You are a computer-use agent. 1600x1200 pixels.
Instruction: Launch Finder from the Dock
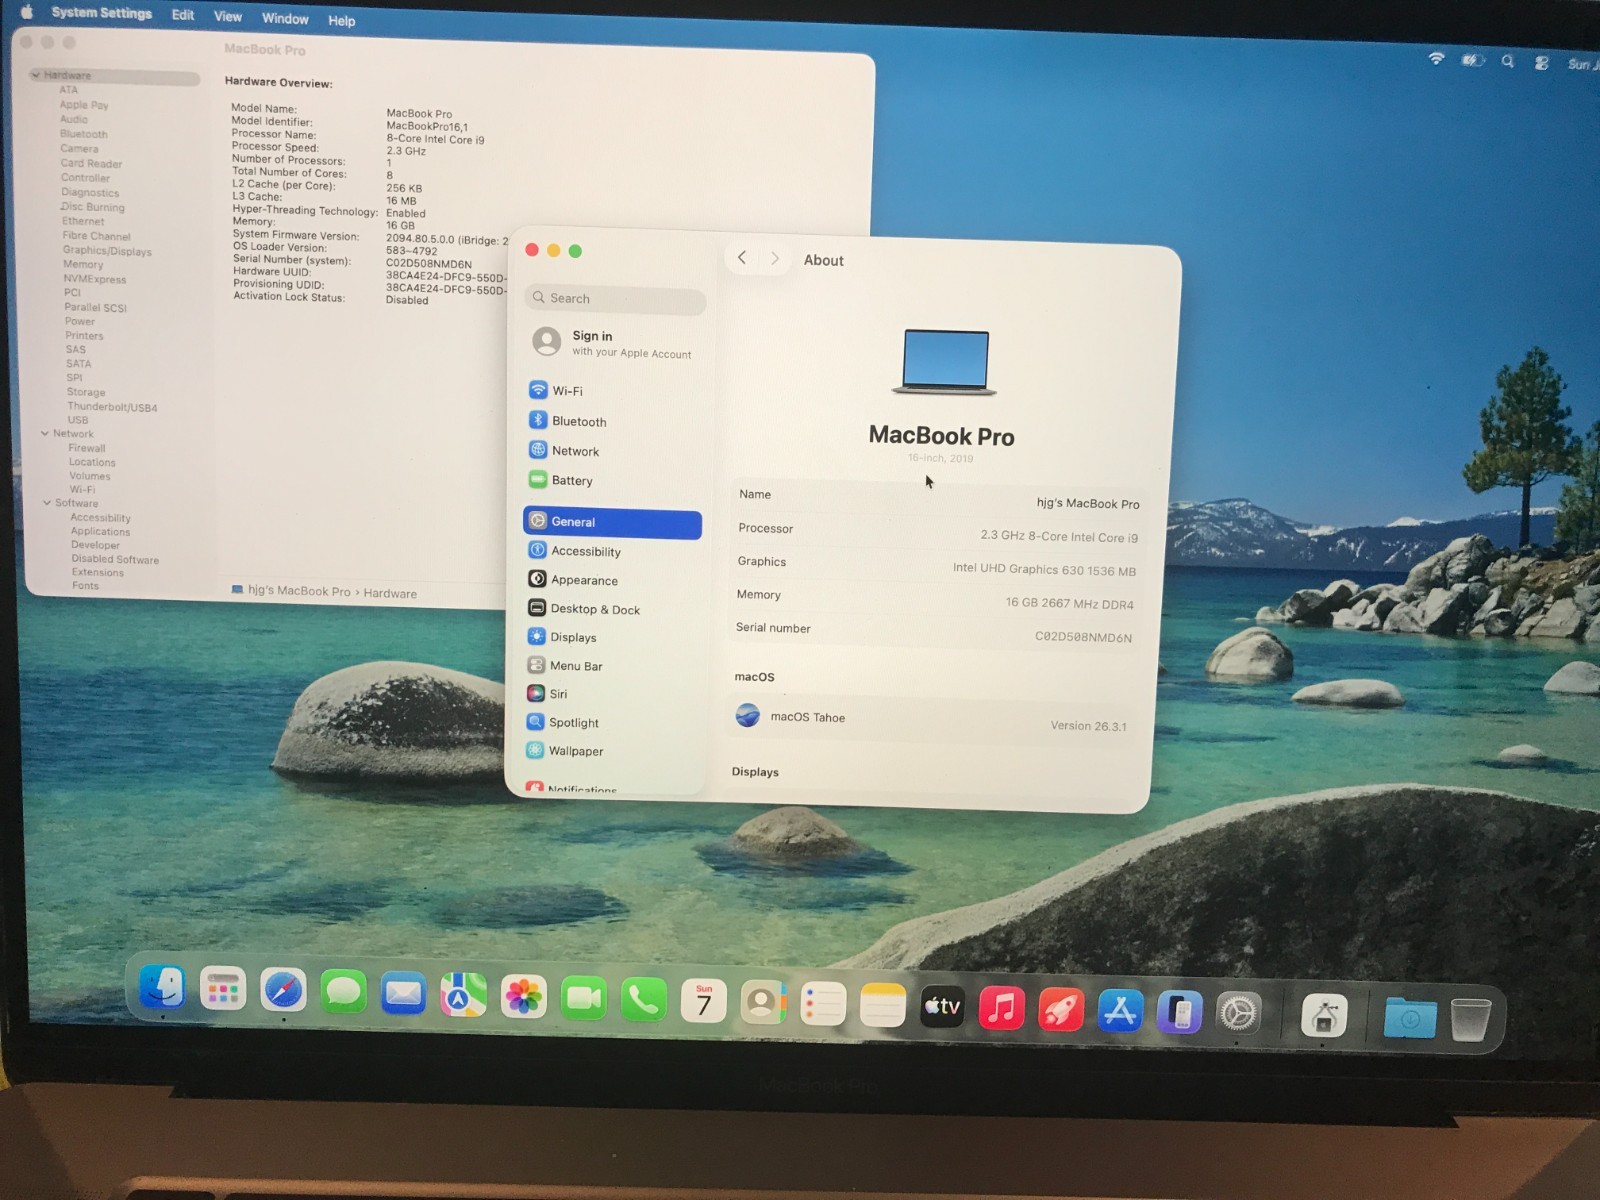(x=162, y=989)
